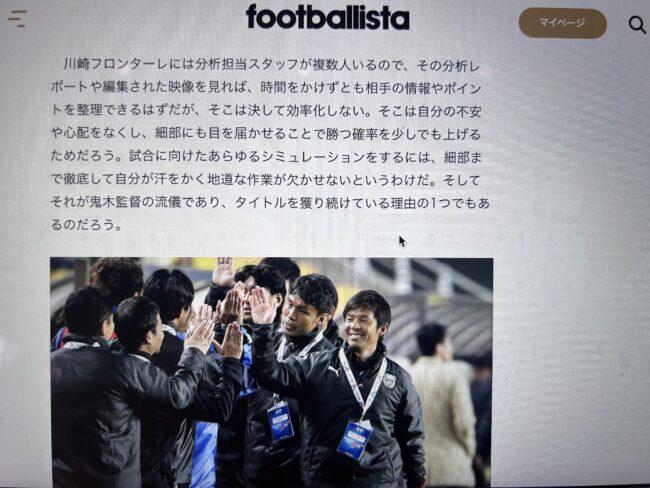Click the front blue ID badge on lanyard
Screen dimensions: 650x488
(355, 439)
